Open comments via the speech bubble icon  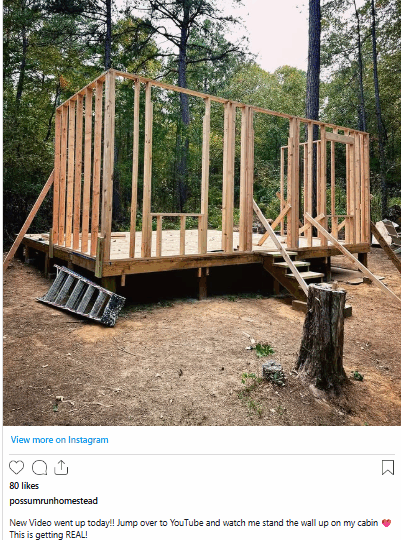pyautogui.click(x=39, y=468)
